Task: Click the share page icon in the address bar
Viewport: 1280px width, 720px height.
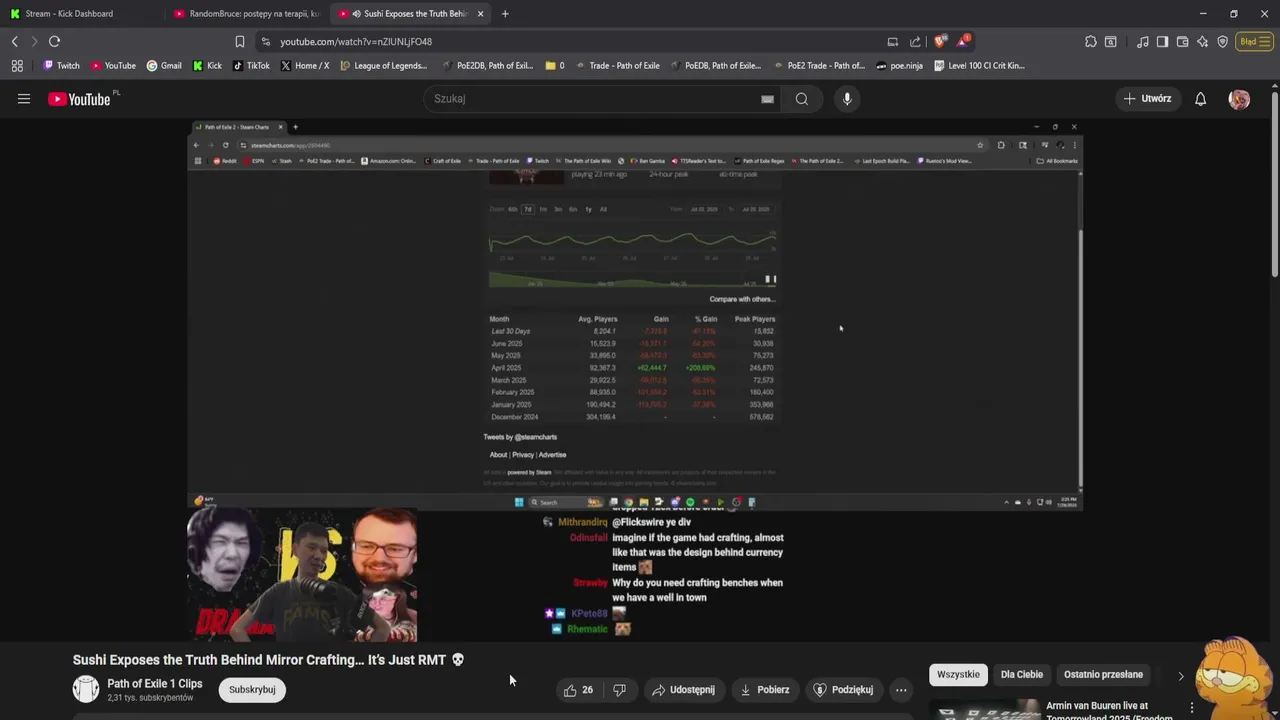Action: click(x=915, y=42)
